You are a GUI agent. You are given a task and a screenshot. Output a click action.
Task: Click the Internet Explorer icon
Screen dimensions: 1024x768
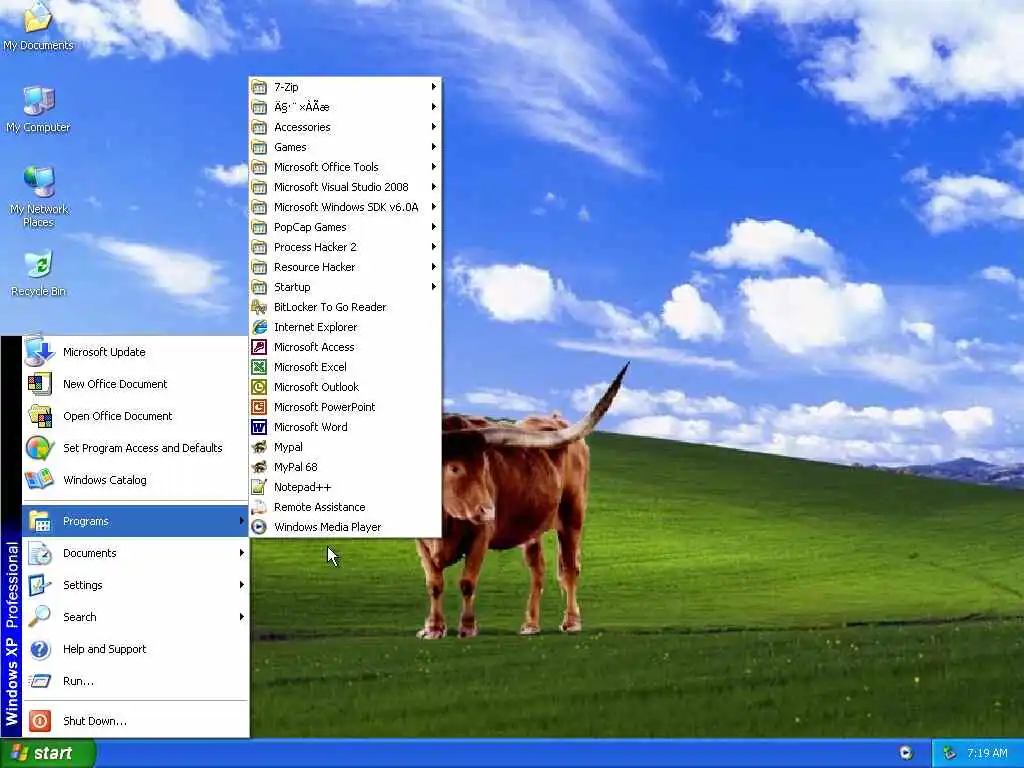pyautogui.click(x=259, y=327)
